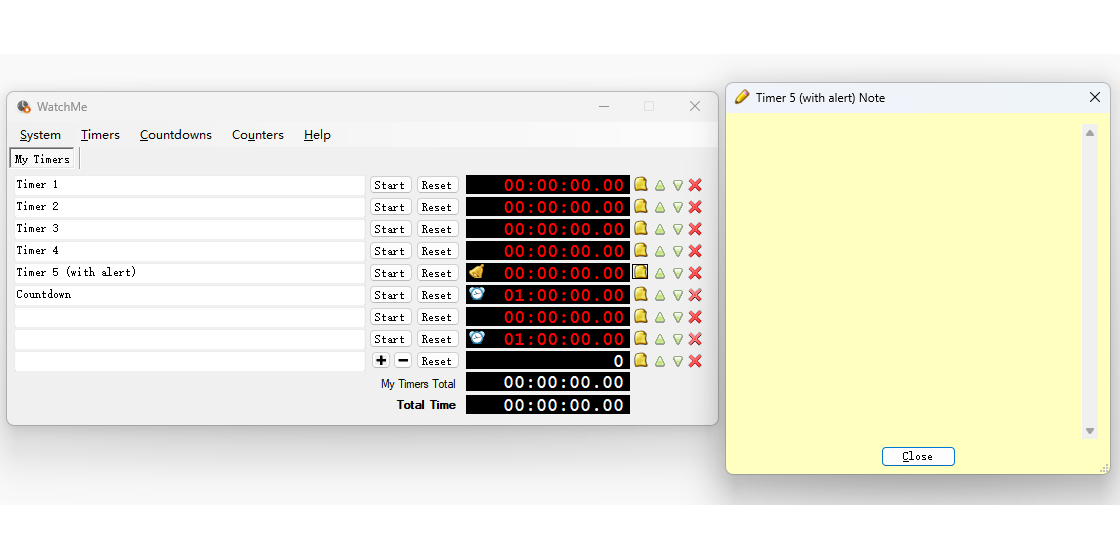The image size is (1120, 560).
Task: Open the highlighted note icon for Timer 5
Action: [641, 272]
